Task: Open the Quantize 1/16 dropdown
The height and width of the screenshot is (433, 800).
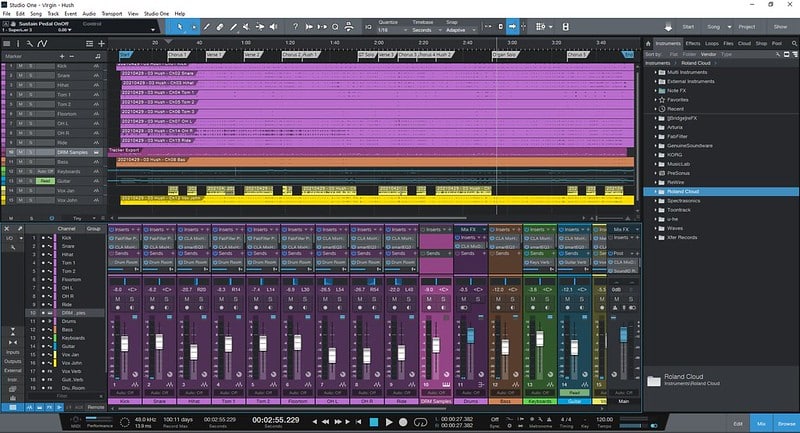Action: click(392, 30)
